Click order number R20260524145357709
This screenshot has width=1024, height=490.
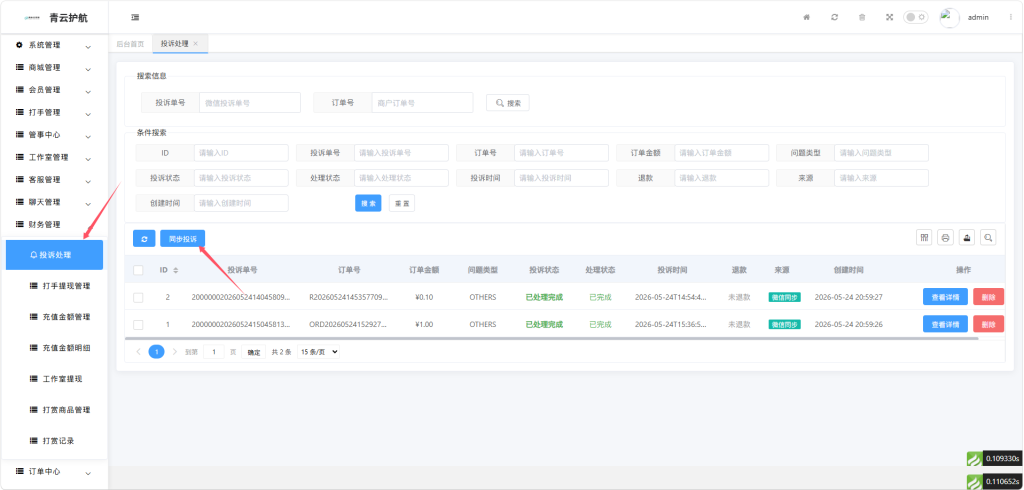coord(348,297)
